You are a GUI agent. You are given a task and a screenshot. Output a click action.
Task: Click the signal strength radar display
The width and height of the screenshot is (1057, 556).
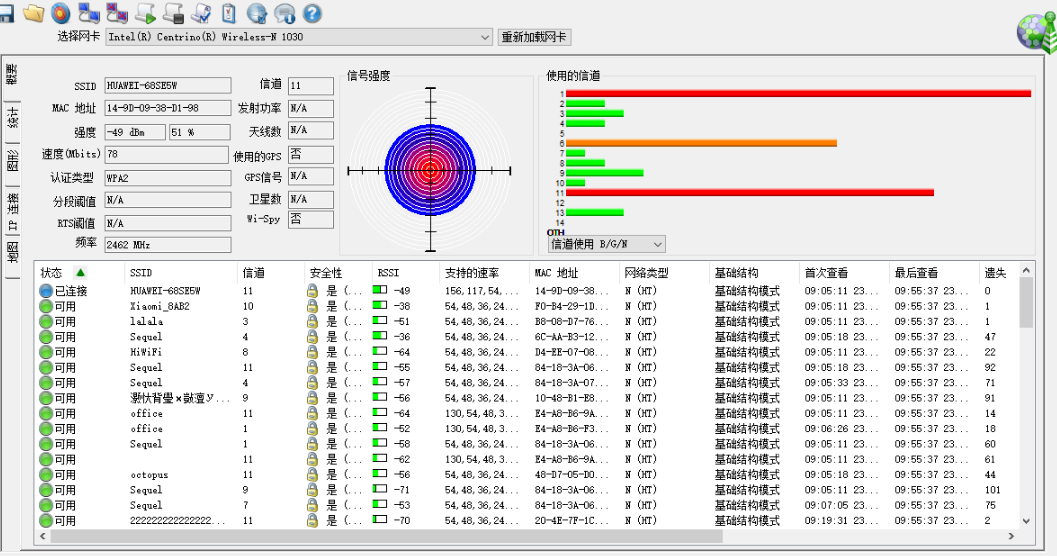[431, 170]
